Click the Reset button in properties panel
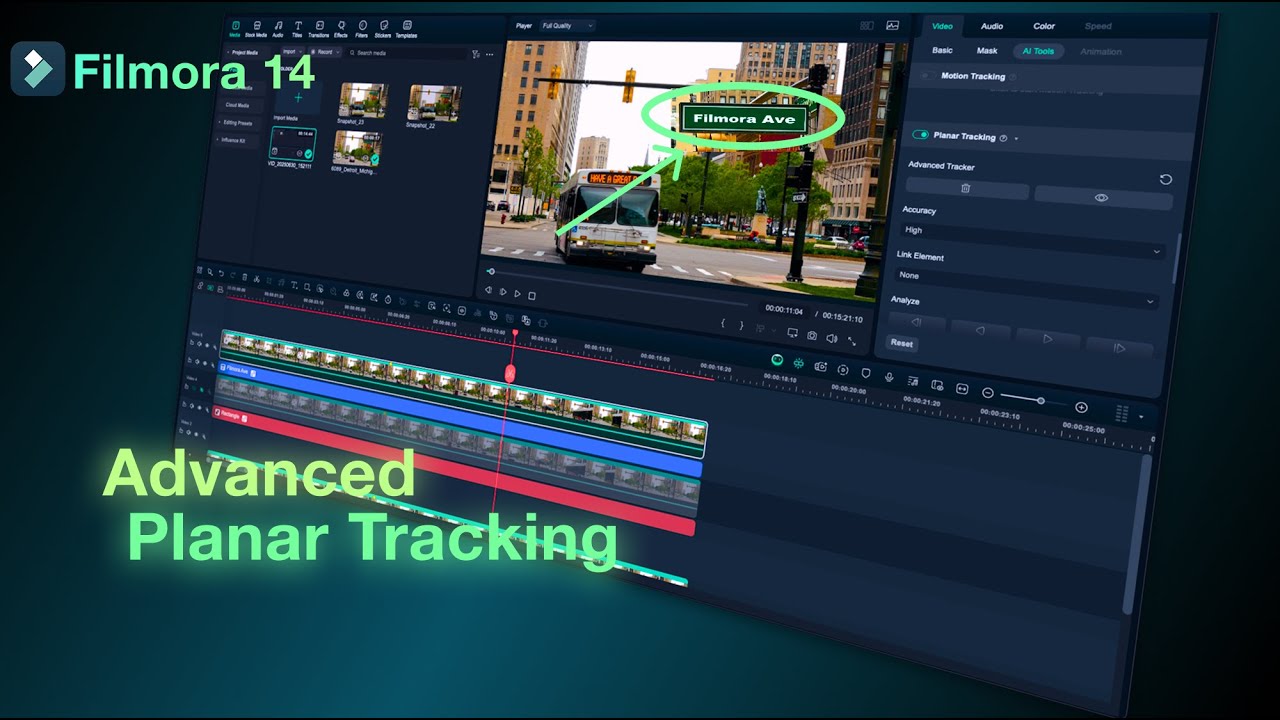The height and width of the screenshot is (720, 1280). click(902, 343)
